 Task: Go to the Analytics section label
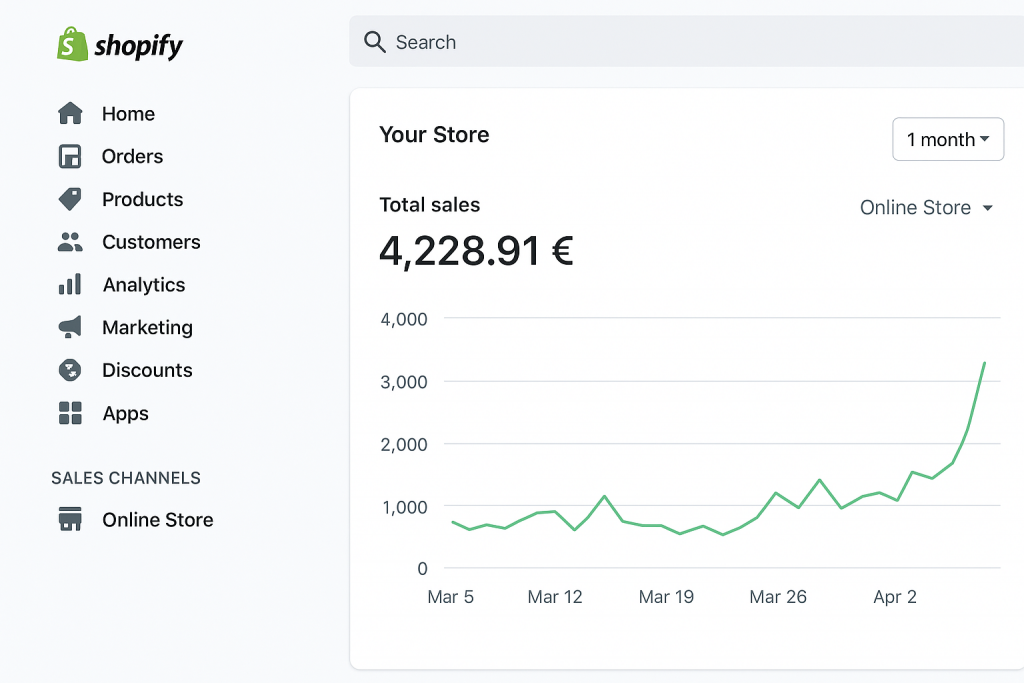(x=144, y=285)
